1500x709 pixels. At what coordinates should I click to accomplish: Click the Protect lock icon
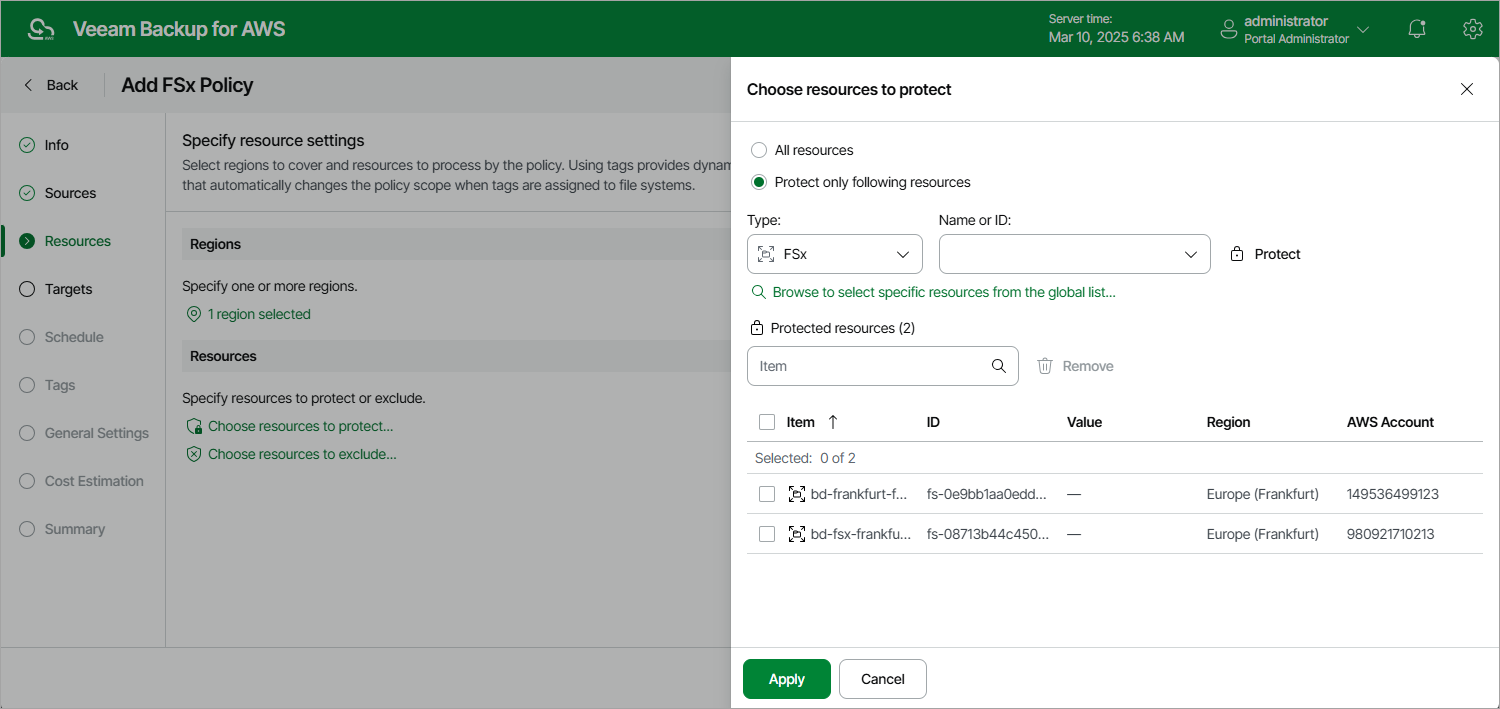pos(1237,254)
